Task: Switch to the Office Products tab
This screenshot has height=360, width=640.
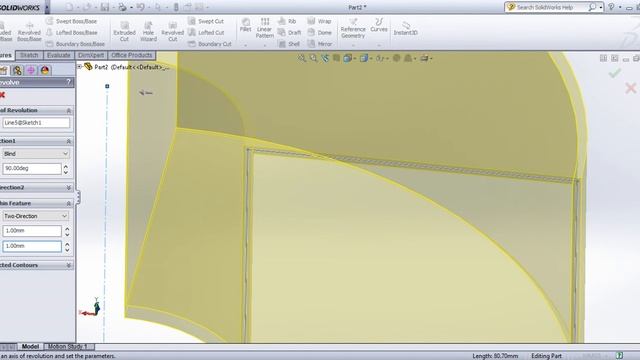Action: pyautogui.click(x=131, y=55)
